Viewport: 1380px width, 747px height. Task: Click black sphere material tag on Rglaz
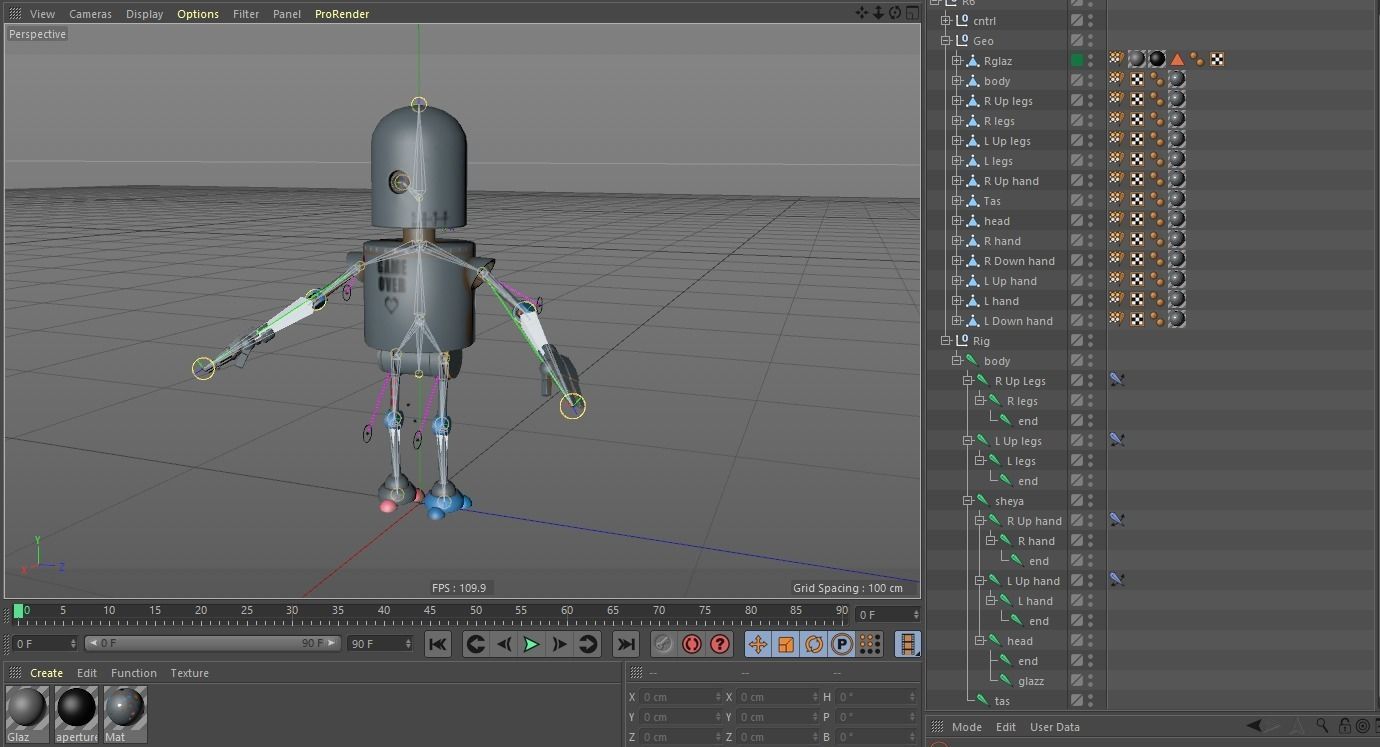[x=1157, y=60]
